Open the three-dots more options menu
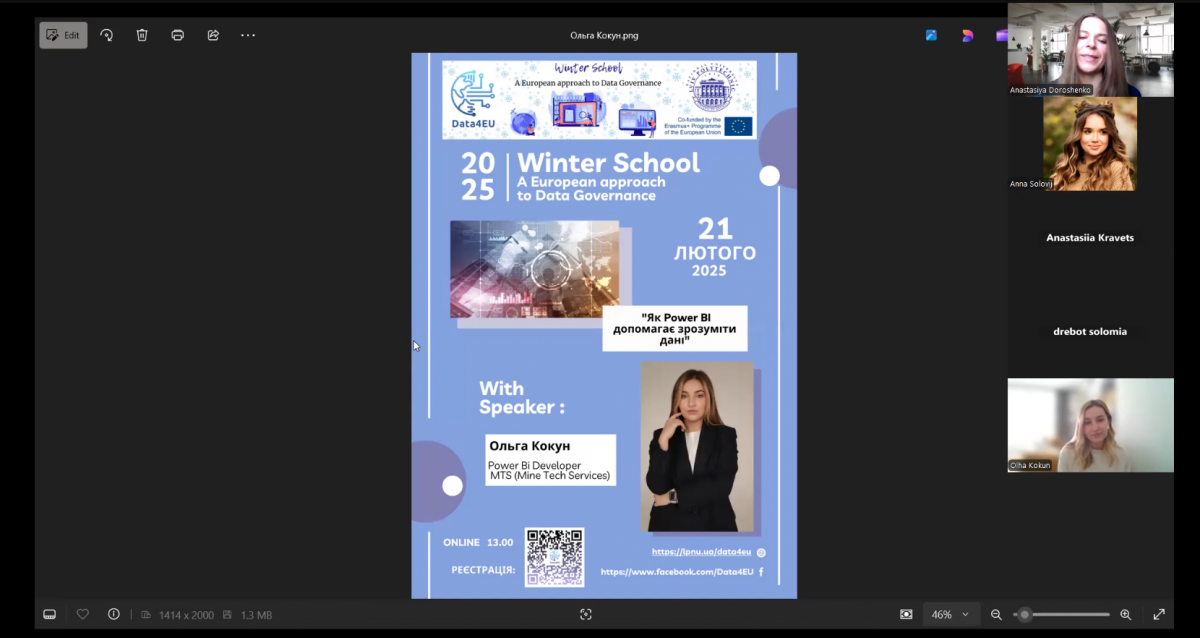 click(248, 35)
